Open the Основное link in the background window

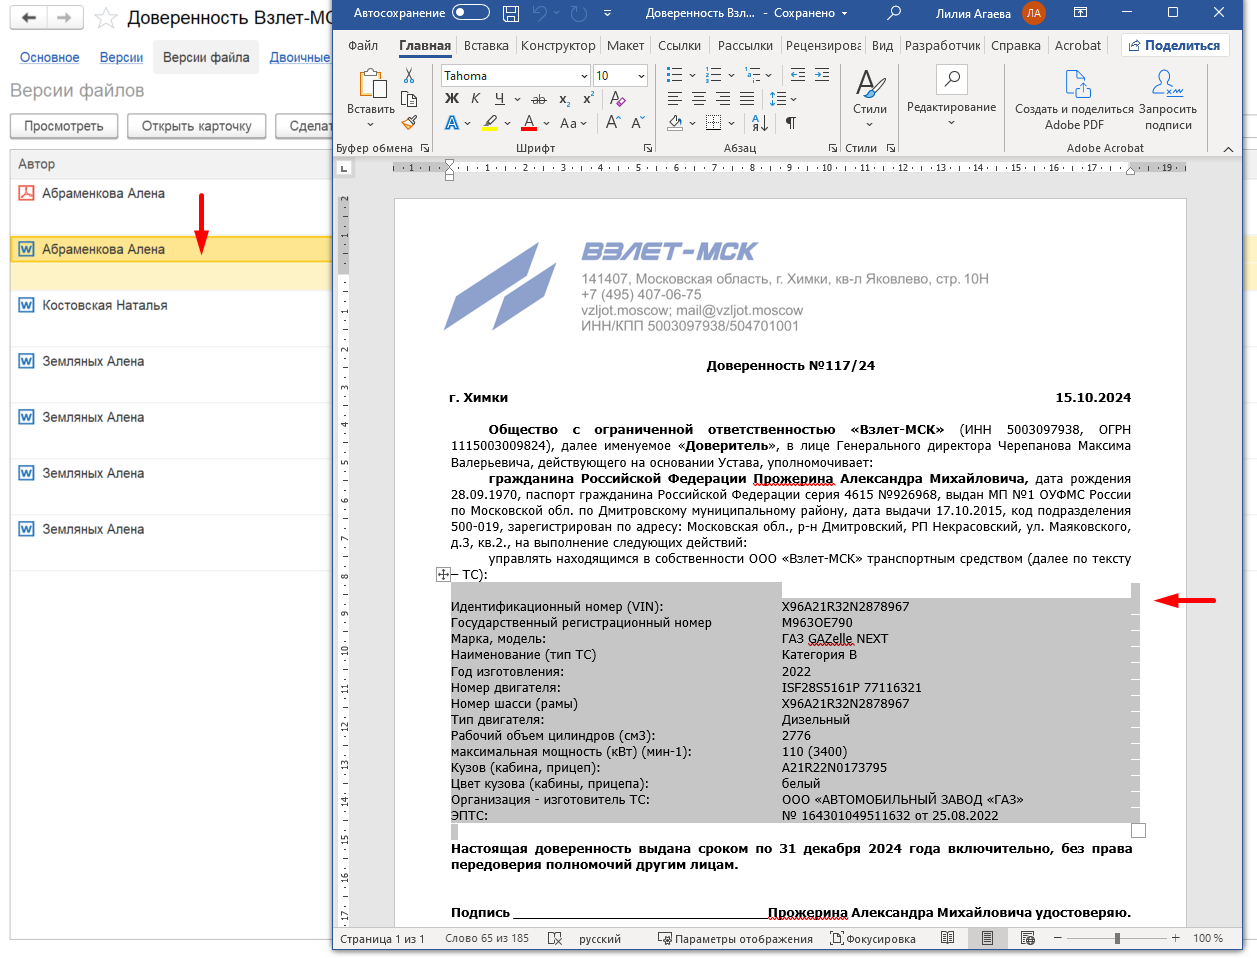[x=50, y=58]
